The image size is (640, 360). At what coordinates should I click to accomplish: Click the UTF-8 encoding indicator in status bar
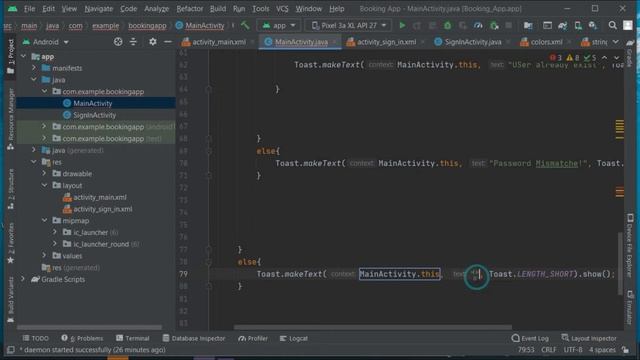pos(573,350)
